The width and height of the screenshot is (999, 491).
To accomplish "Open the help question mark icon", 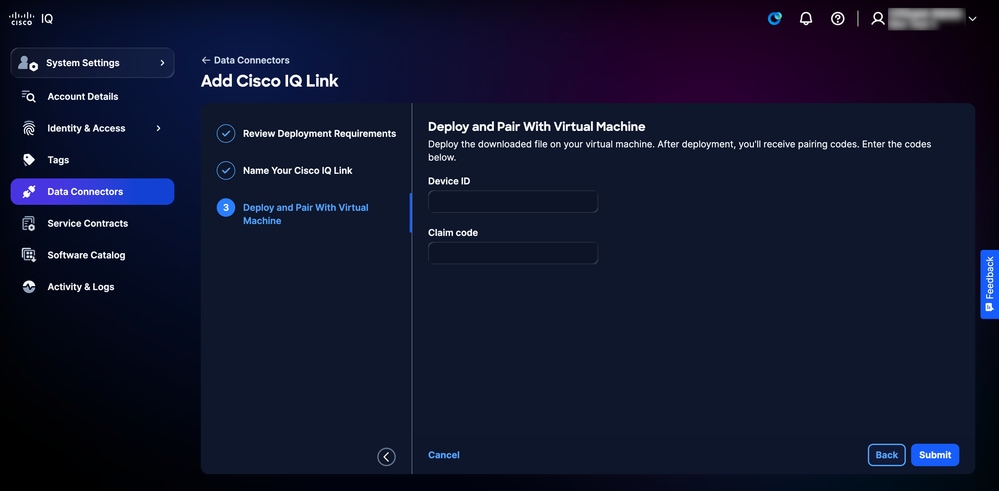I will (x=838, y=18).
